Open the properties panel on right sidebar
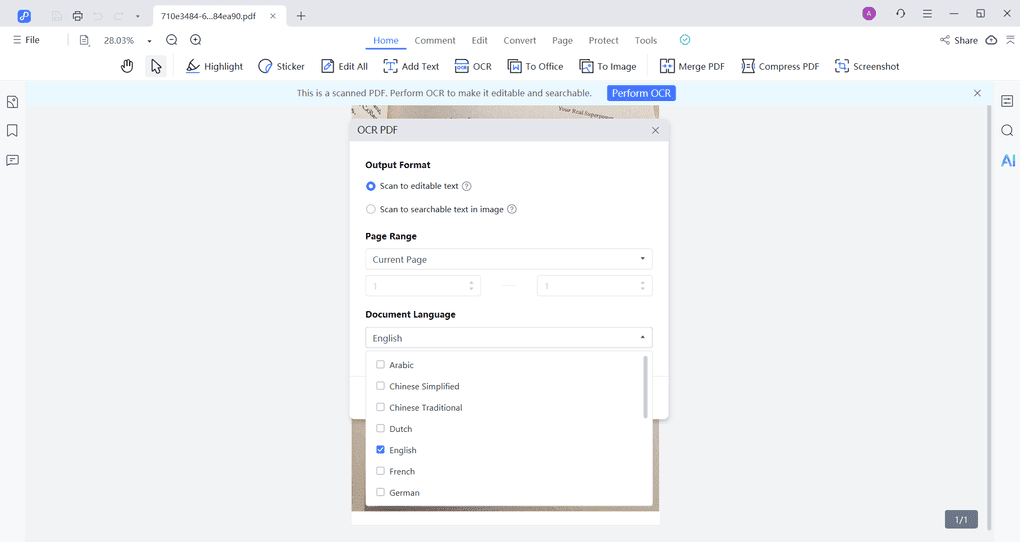 (x=1007, y=101)
